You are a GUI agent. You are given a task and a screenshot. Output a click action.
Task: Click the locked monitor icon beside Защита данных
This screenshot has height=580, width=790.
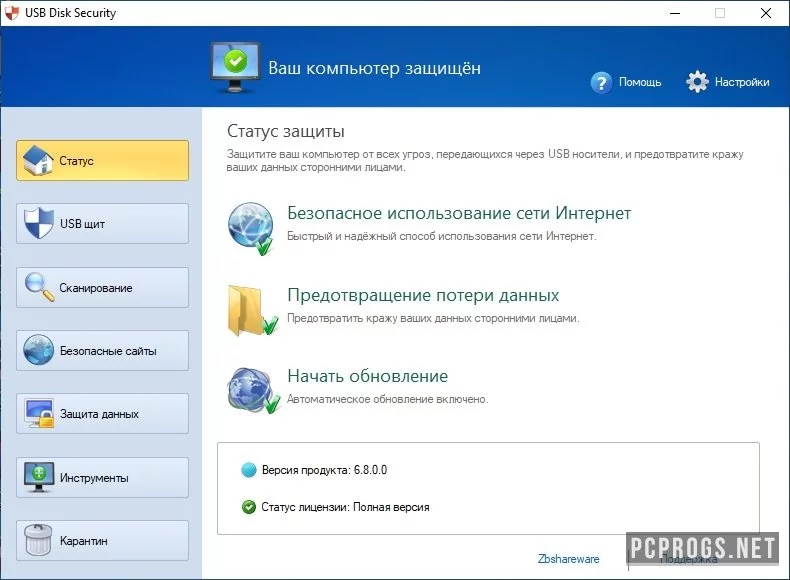point(39,413)
